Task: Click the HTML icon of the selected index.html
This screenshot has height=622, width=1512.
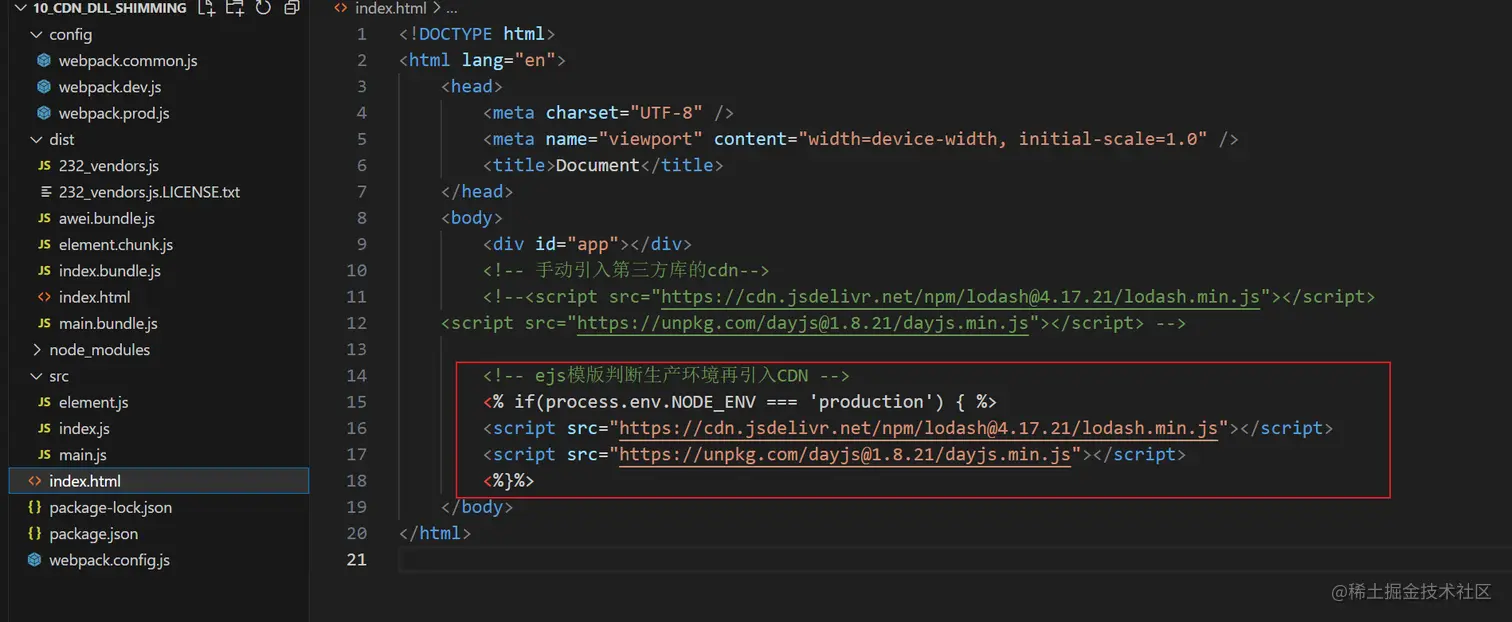Action: tap(35, 481)
